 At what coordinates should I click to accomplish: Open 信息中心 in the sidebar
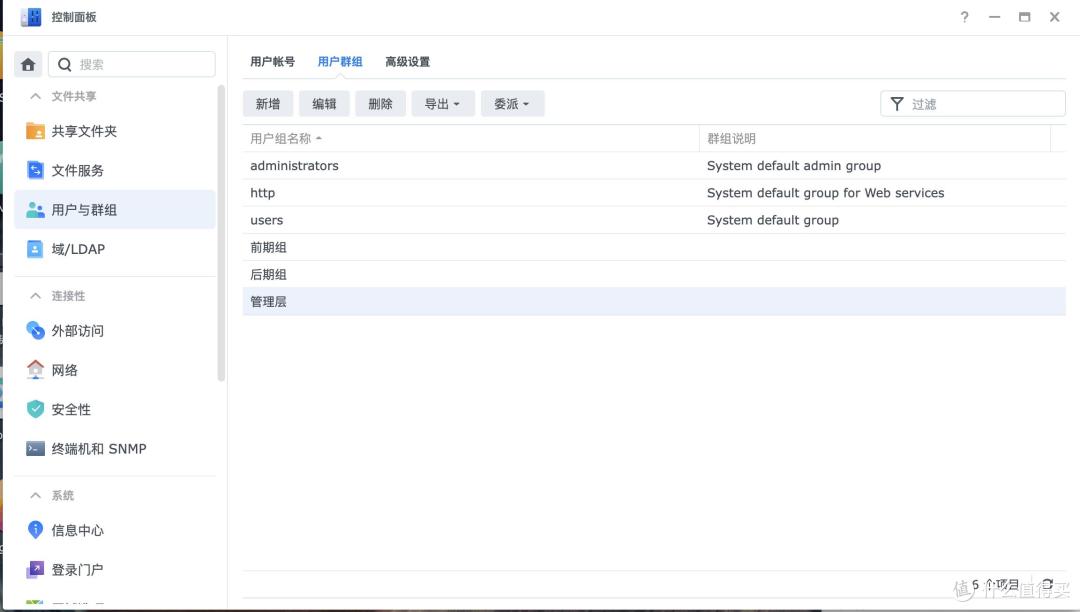click(x=114, y=529)
